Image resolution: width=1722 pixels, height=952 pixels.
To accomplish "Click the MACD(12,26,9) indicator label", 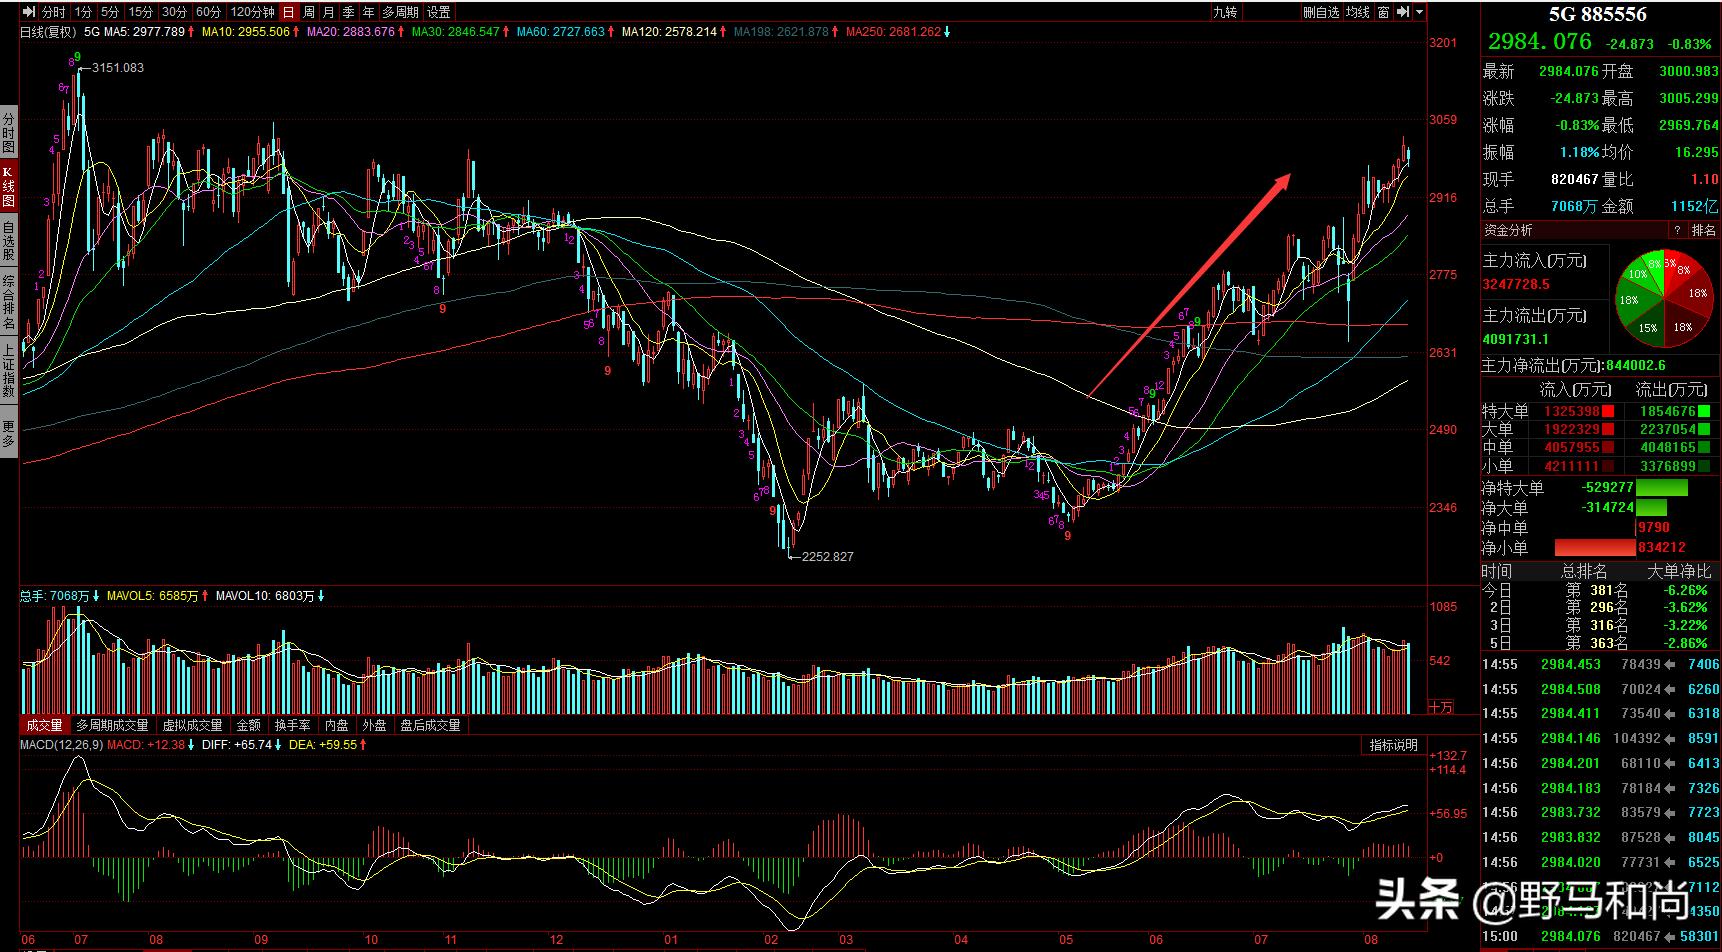I will pos(62,745).
